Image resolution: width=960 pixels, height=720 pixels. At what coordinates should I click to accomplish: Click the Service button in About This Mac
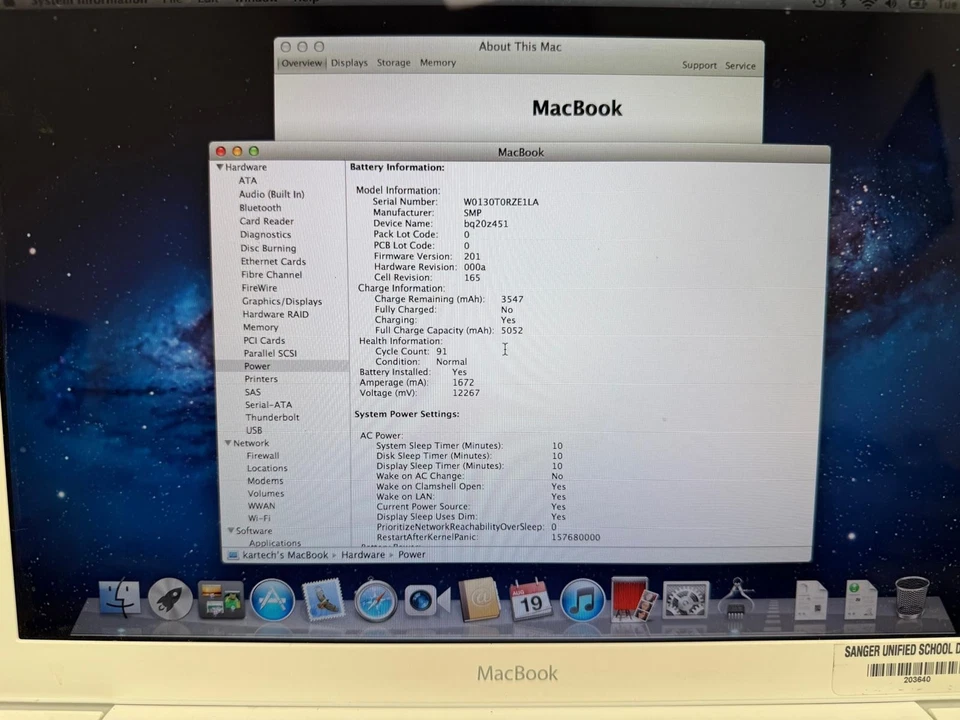point(740,65)
